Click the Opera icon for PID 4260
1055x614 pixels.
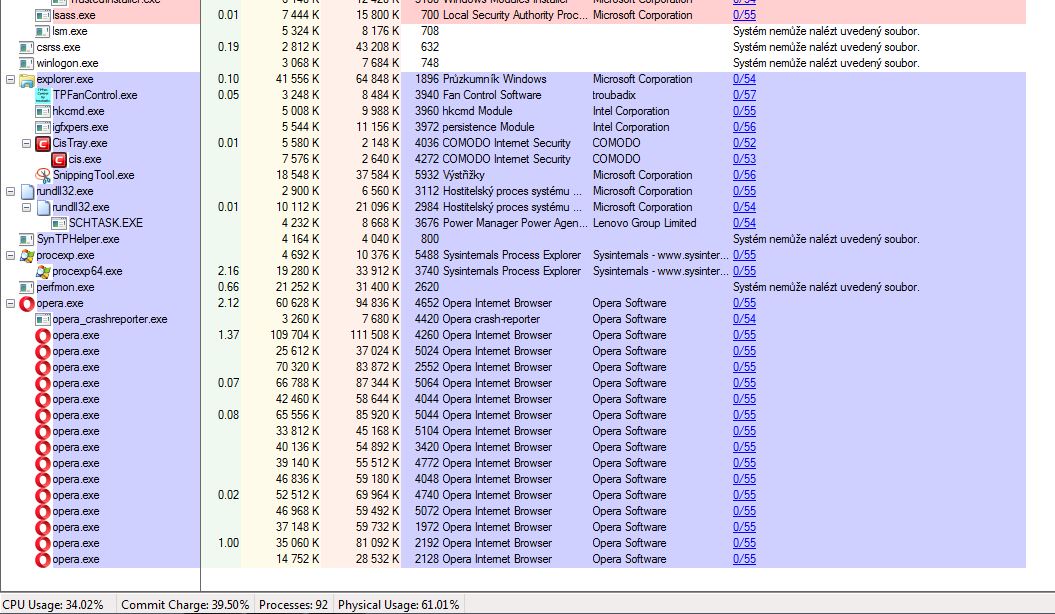click(x=42, y=335)
